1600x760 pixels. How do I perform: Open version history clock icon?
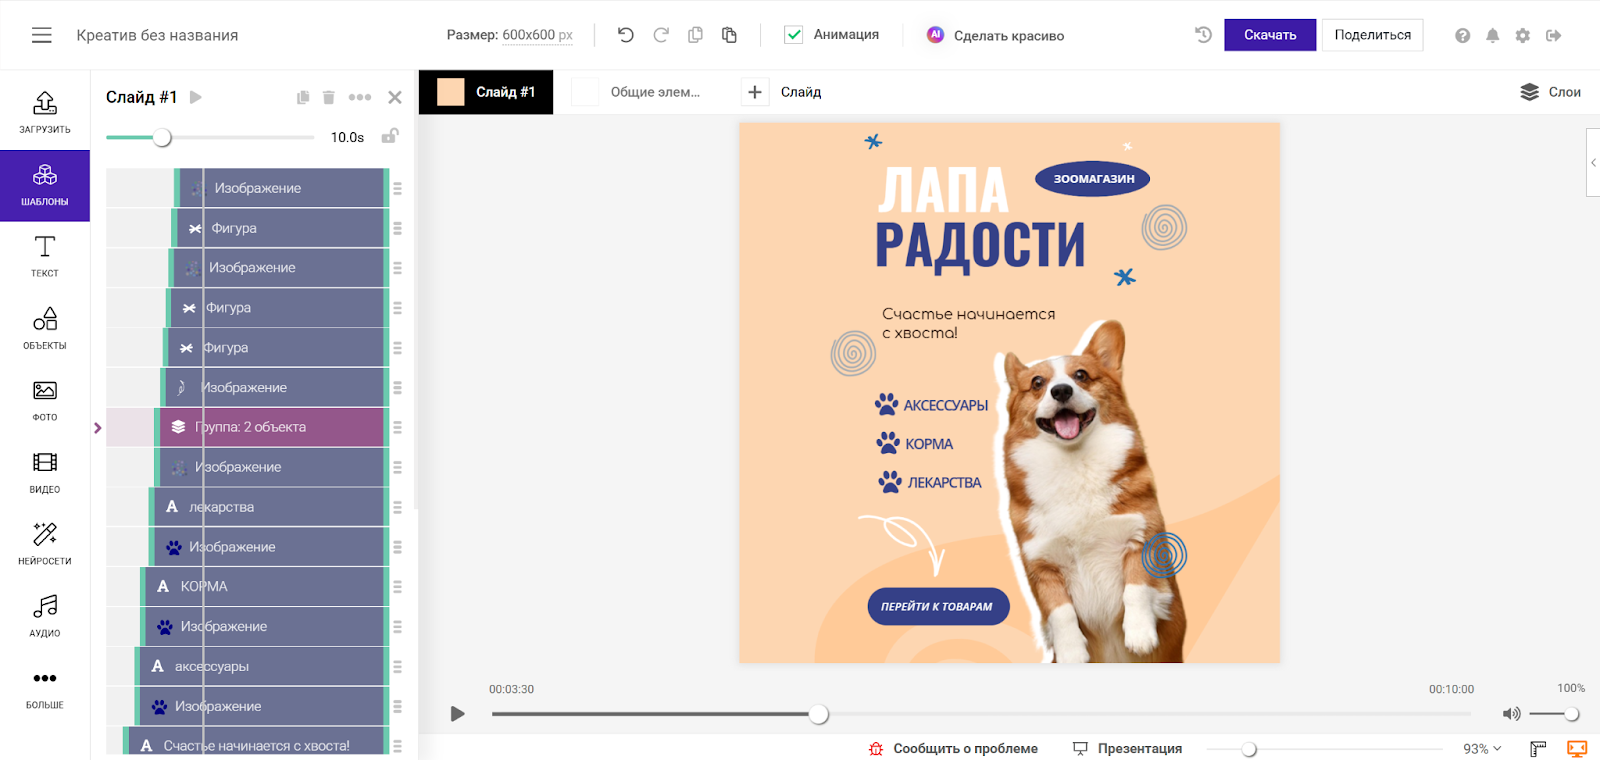coord(1203,35)
